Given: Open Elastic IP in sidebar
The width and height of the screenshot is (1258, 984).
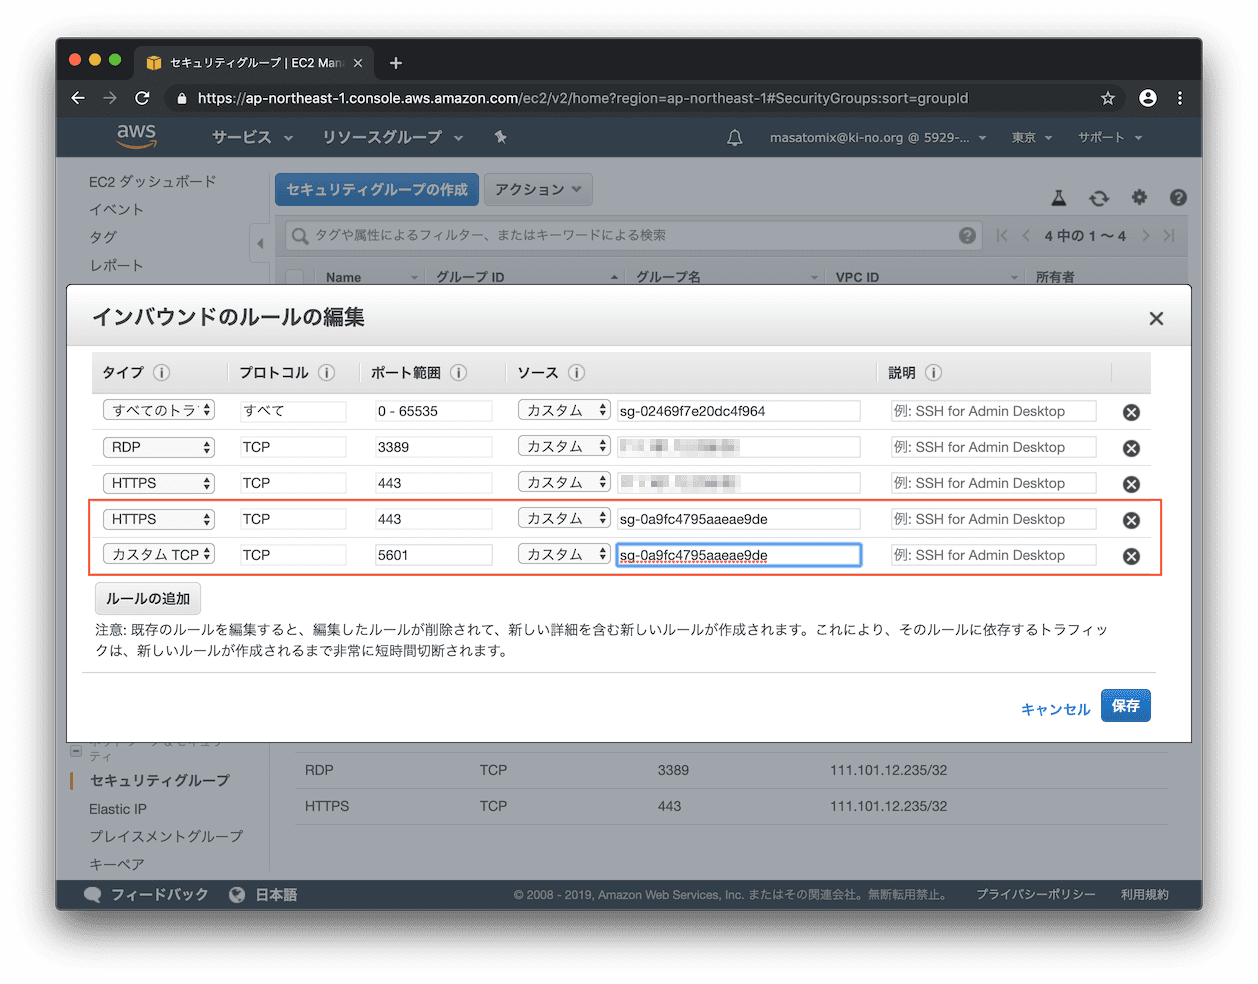Looking at the screenshot, I should pos(118,809).
